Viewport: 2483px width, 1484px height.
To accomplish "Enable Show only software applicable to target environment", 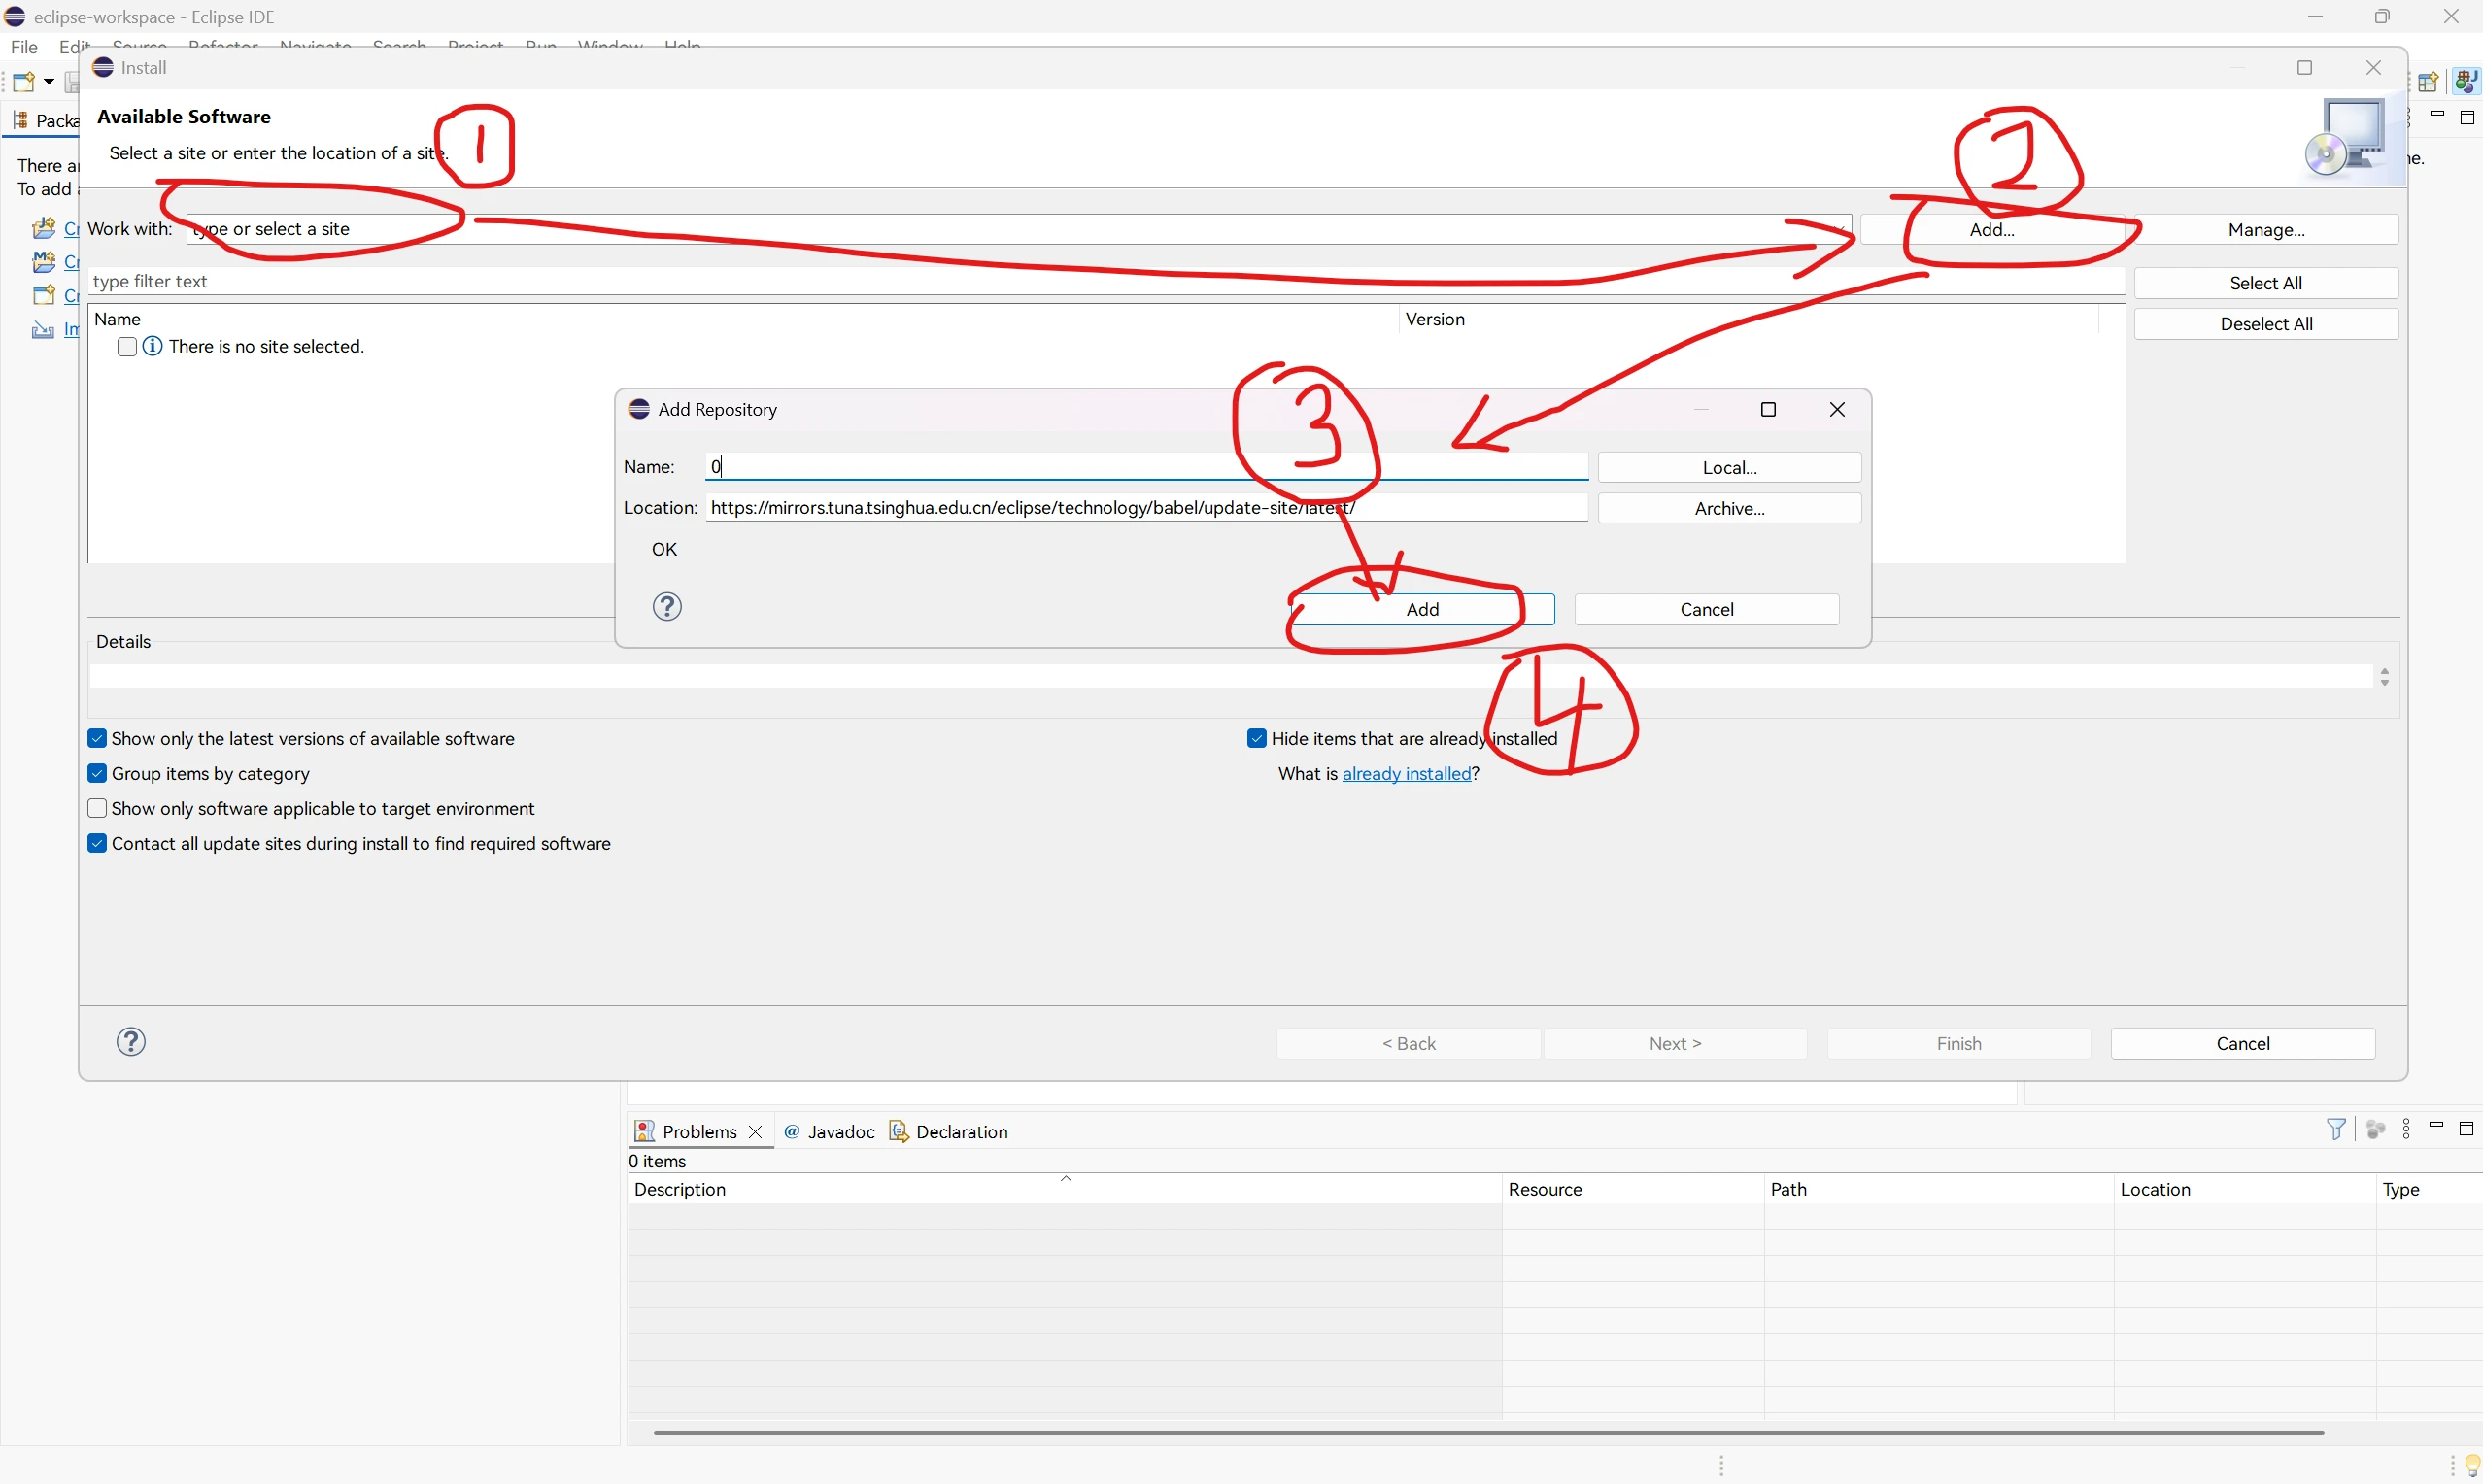I will tap(97, 809).
